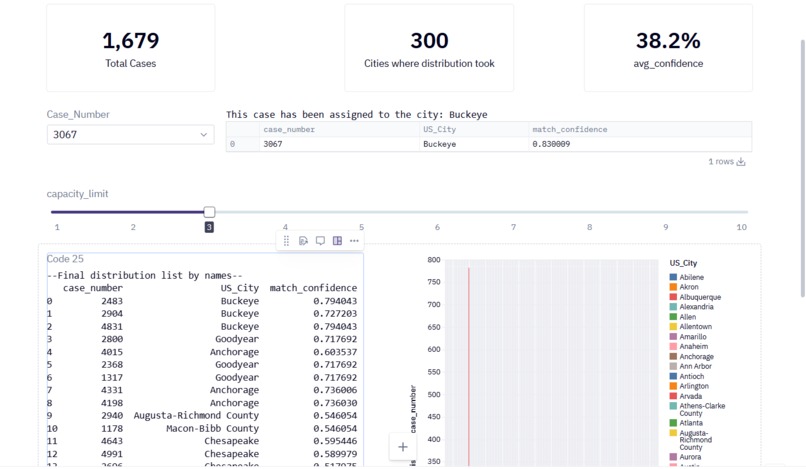The image size is (806, 469).
Task: Click the layout columns icon in cell toolbar
Action: coord(337,241)
